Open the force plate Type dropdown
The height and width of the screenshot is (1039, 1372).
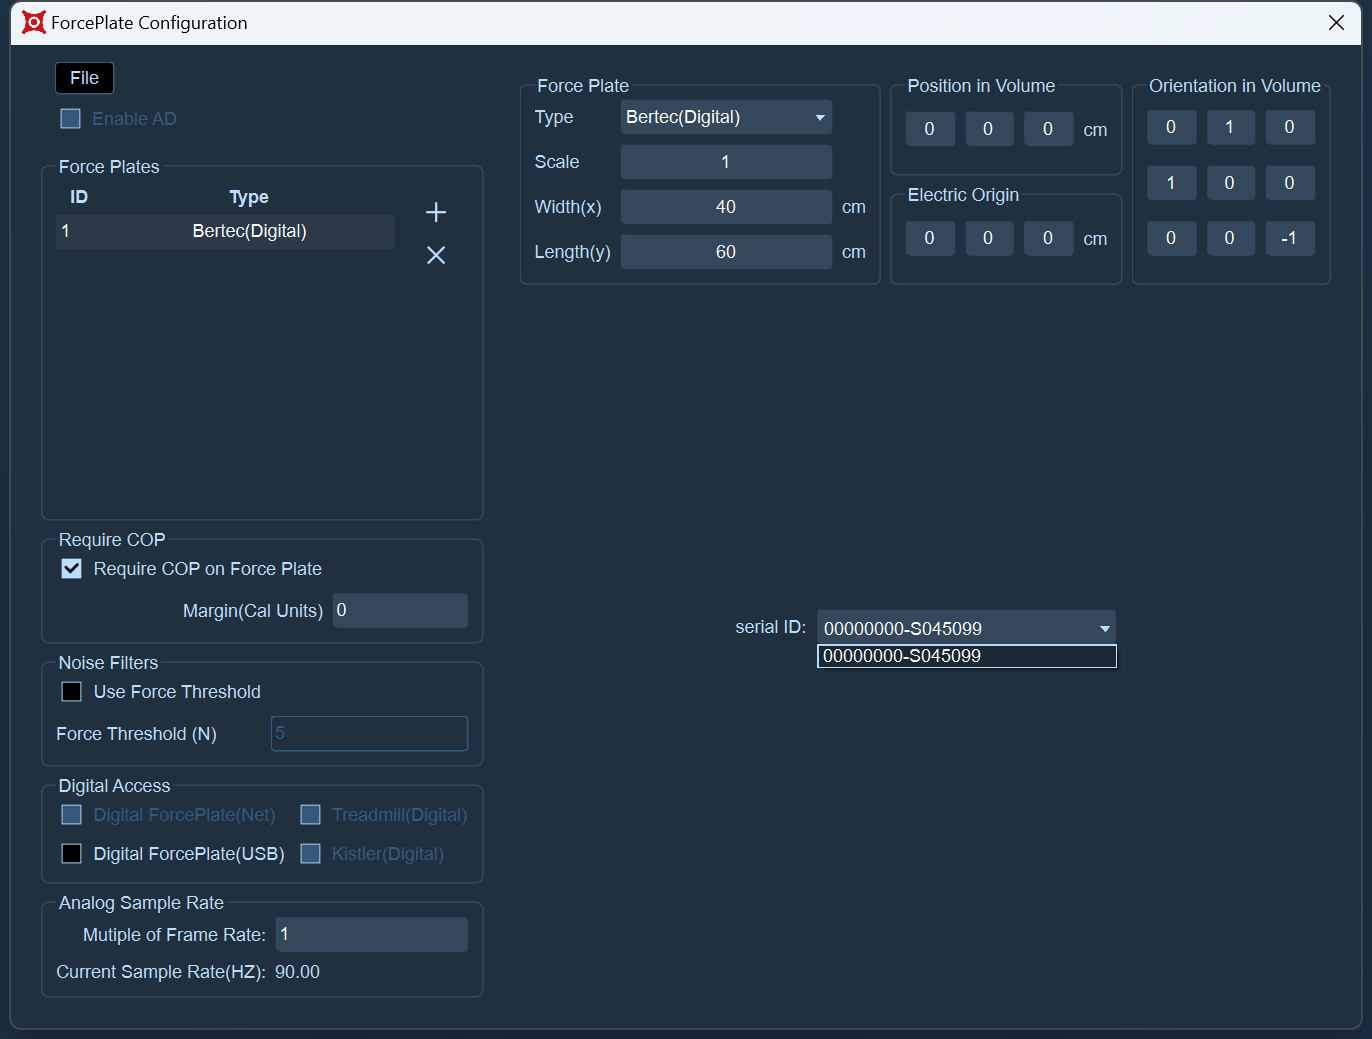[x=726, y=117]
